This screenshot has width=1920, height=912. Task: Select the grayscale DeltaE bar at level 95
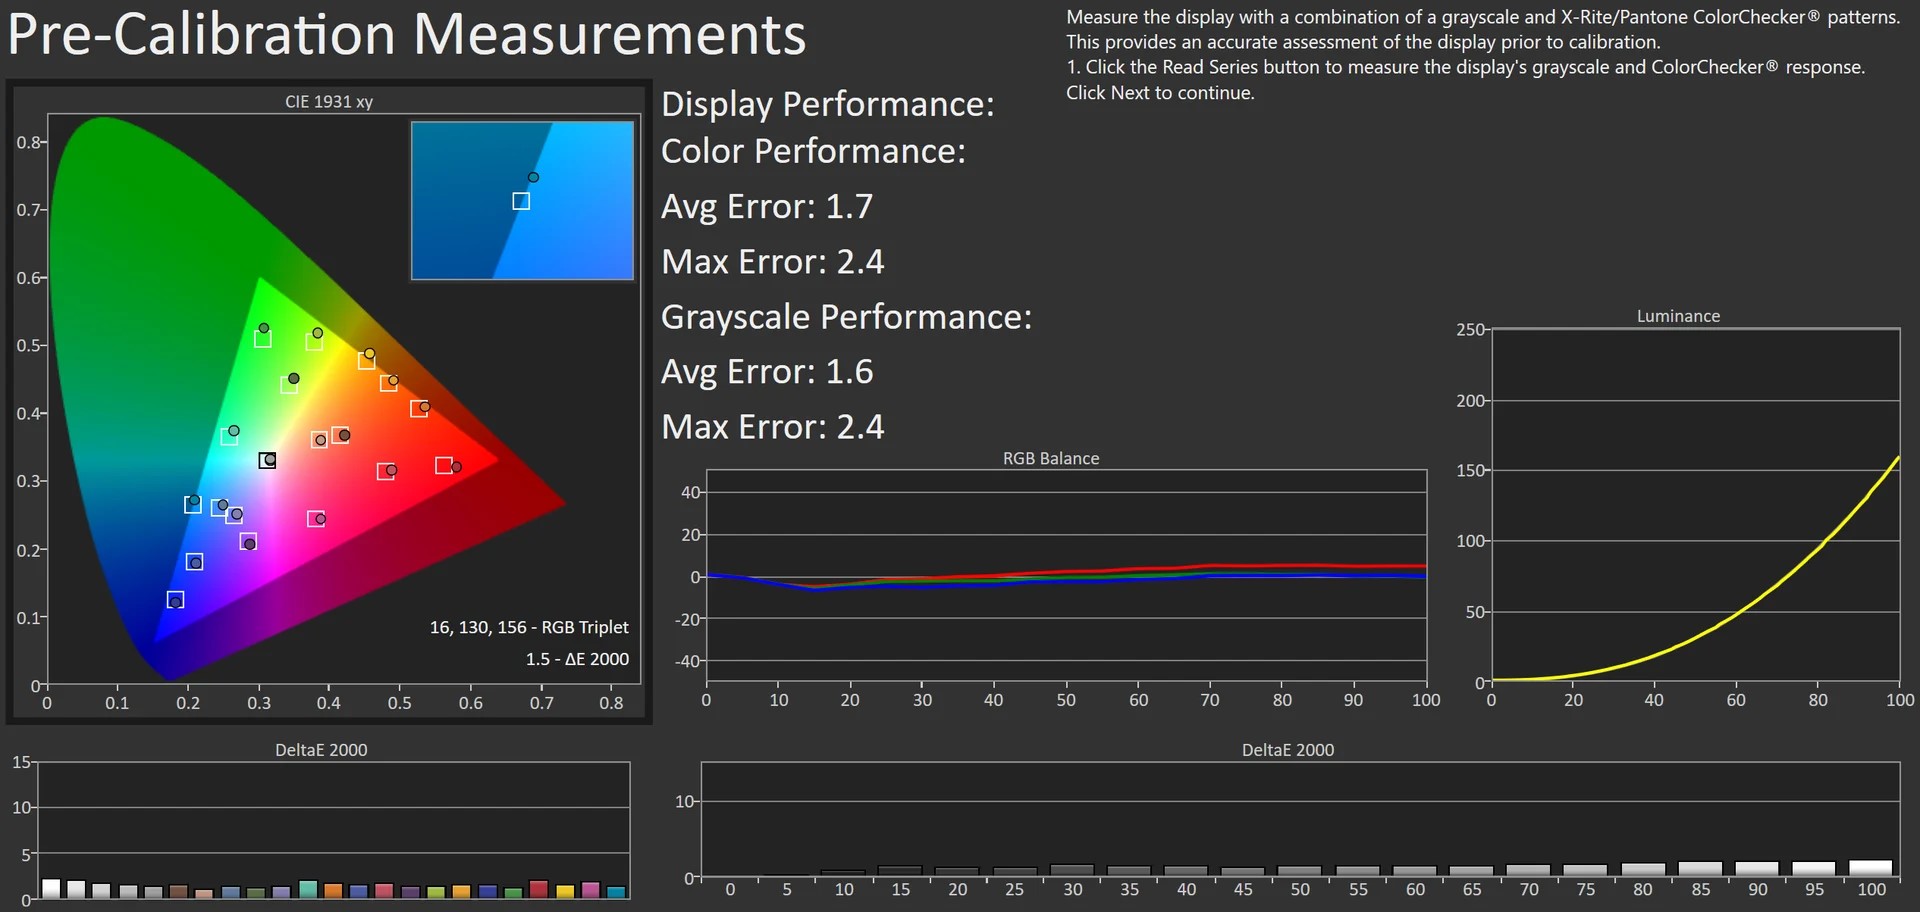click(1814, 870)
